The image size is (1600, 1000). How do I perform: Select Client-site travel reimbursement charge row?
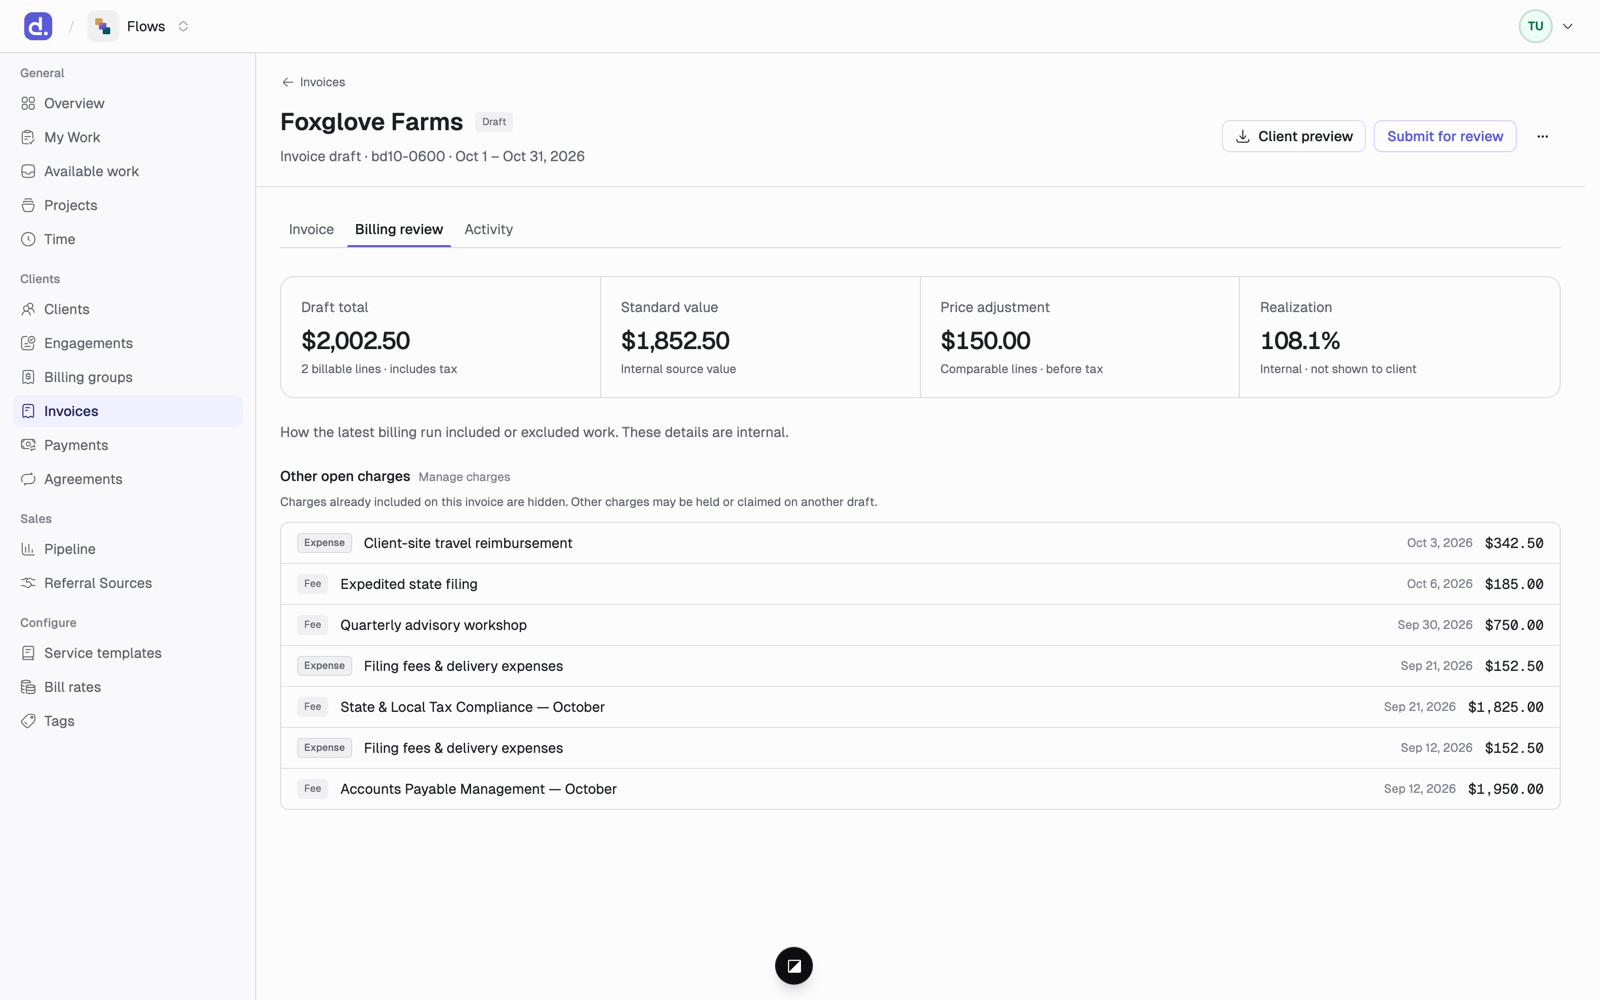(x=920, y=543)
